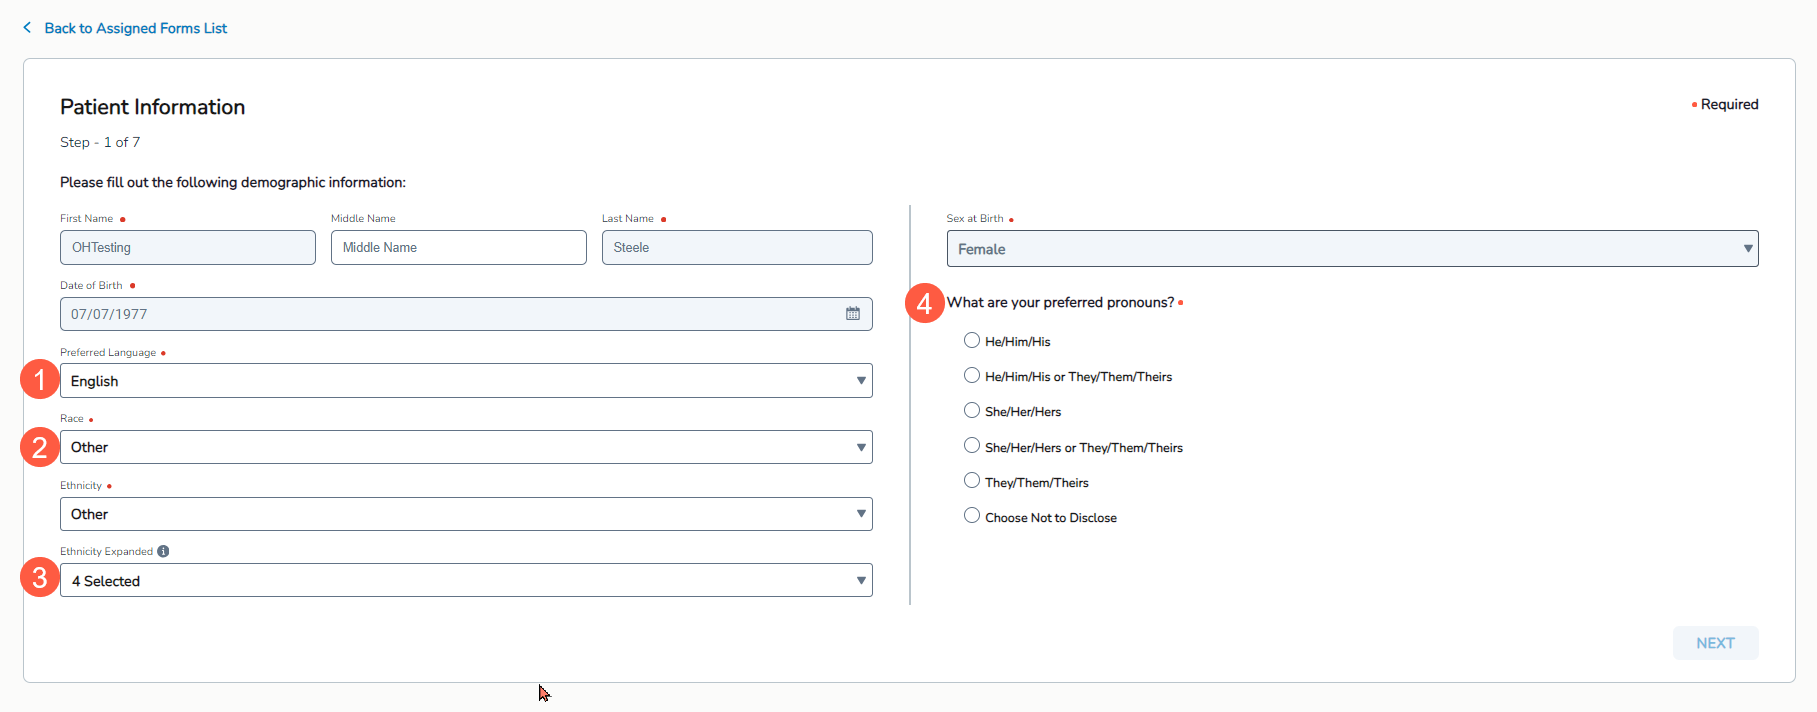
Task: Select 'She/Her/Hers or They/Them/Theirs' radio
Action: click(971, 446)
